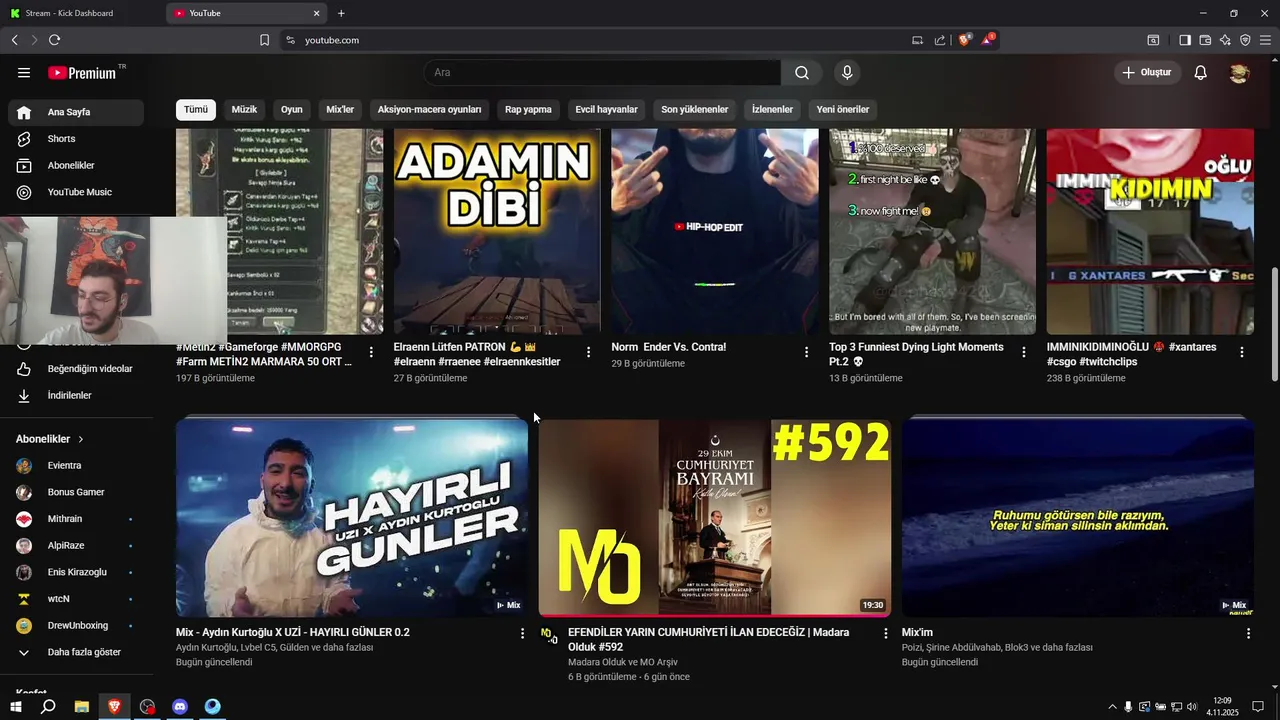1280x720 pixels.
Task: Open YouTube Music in the sidebar
Action: coord(76,192)
